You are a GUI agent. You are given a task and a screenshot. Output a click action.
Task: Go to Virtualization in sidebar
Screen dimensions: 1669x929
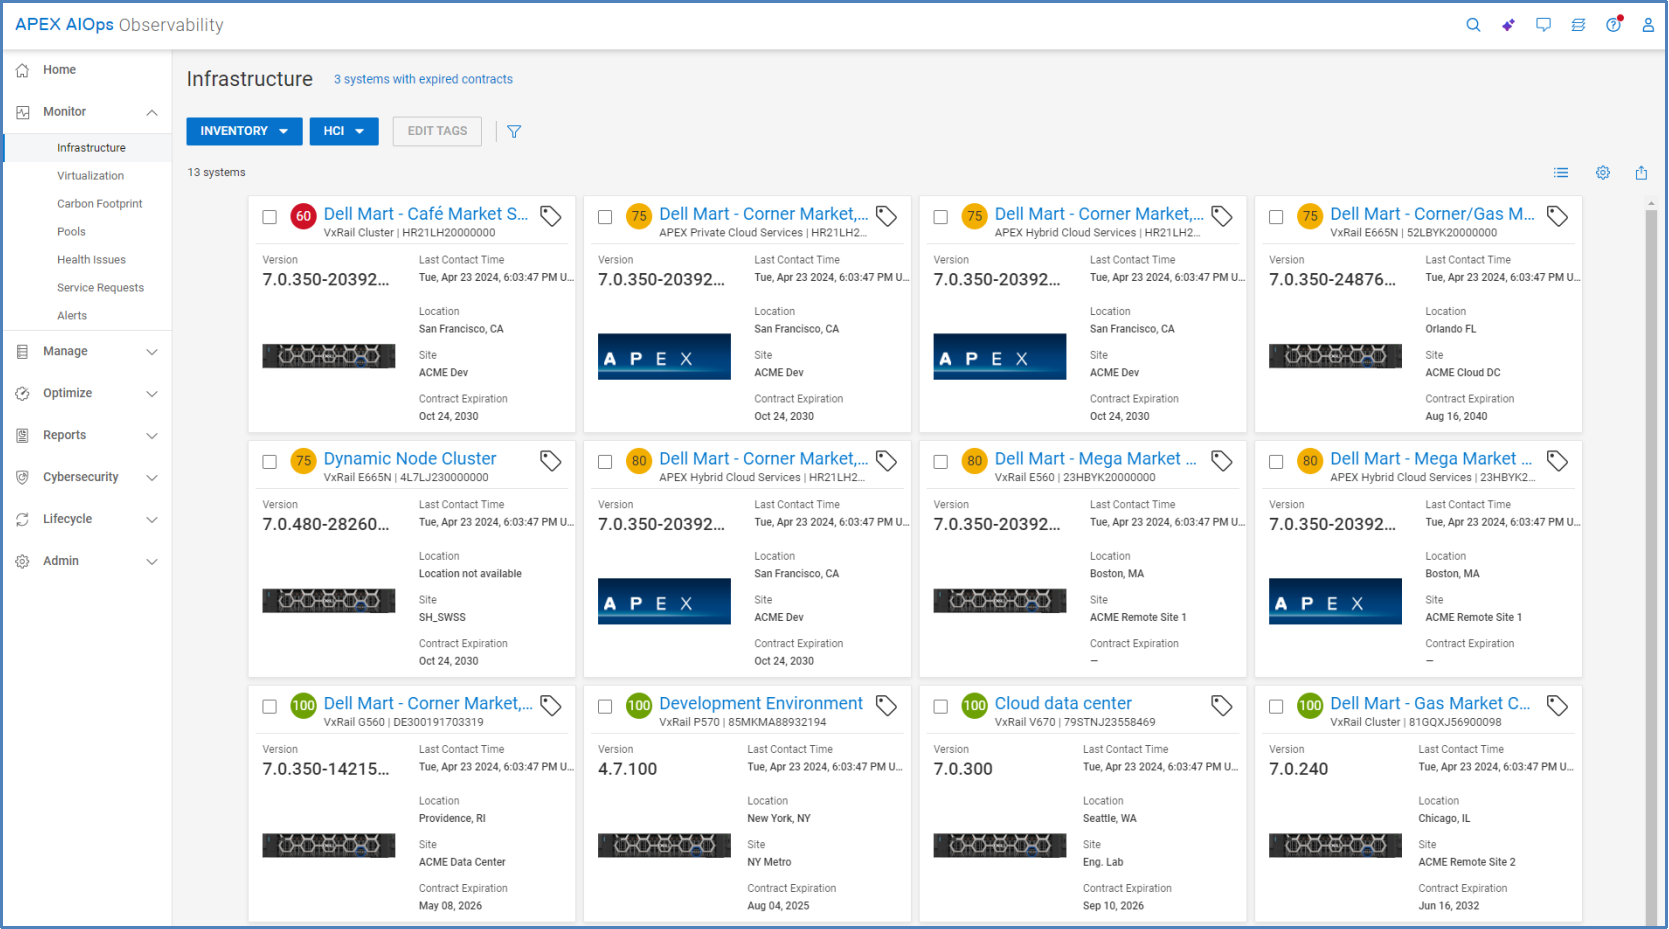(90, 176)
